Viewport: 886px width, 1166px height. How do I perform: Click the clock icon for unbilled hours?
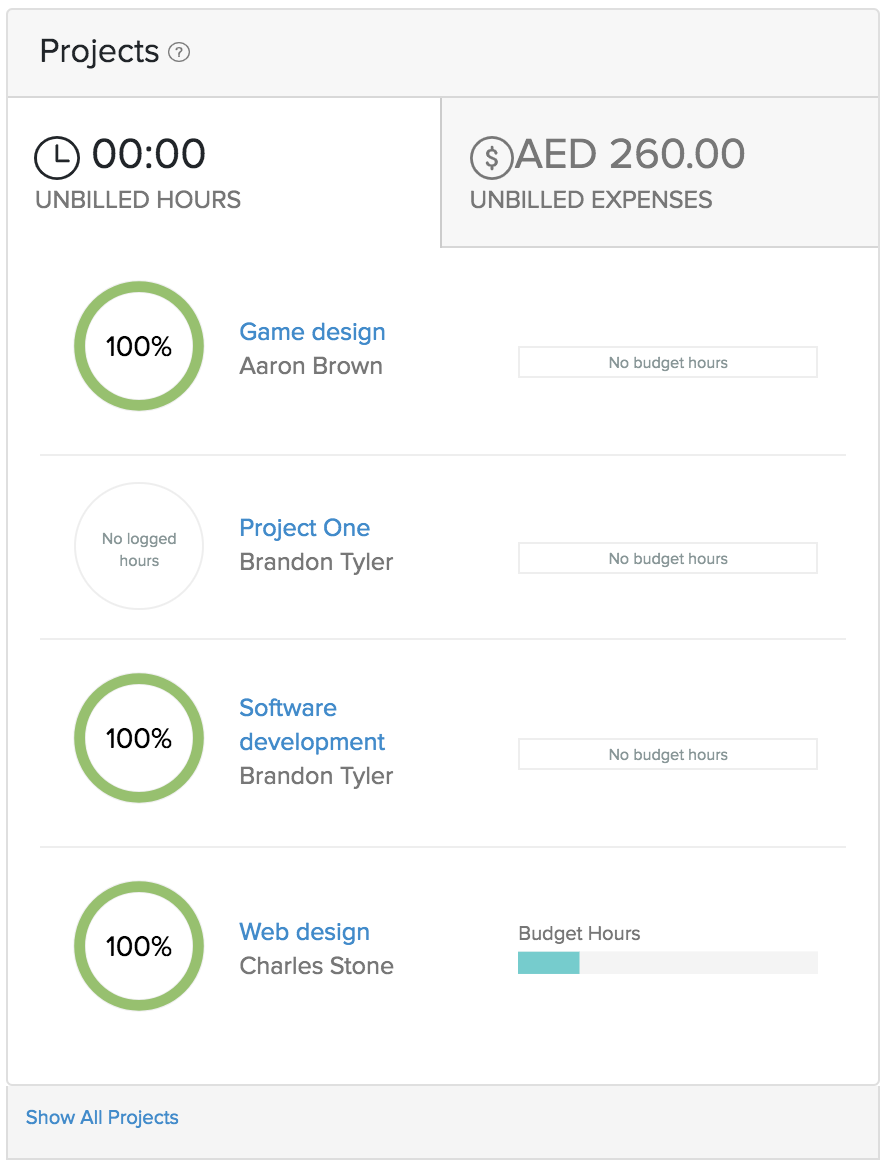point(57,157)
